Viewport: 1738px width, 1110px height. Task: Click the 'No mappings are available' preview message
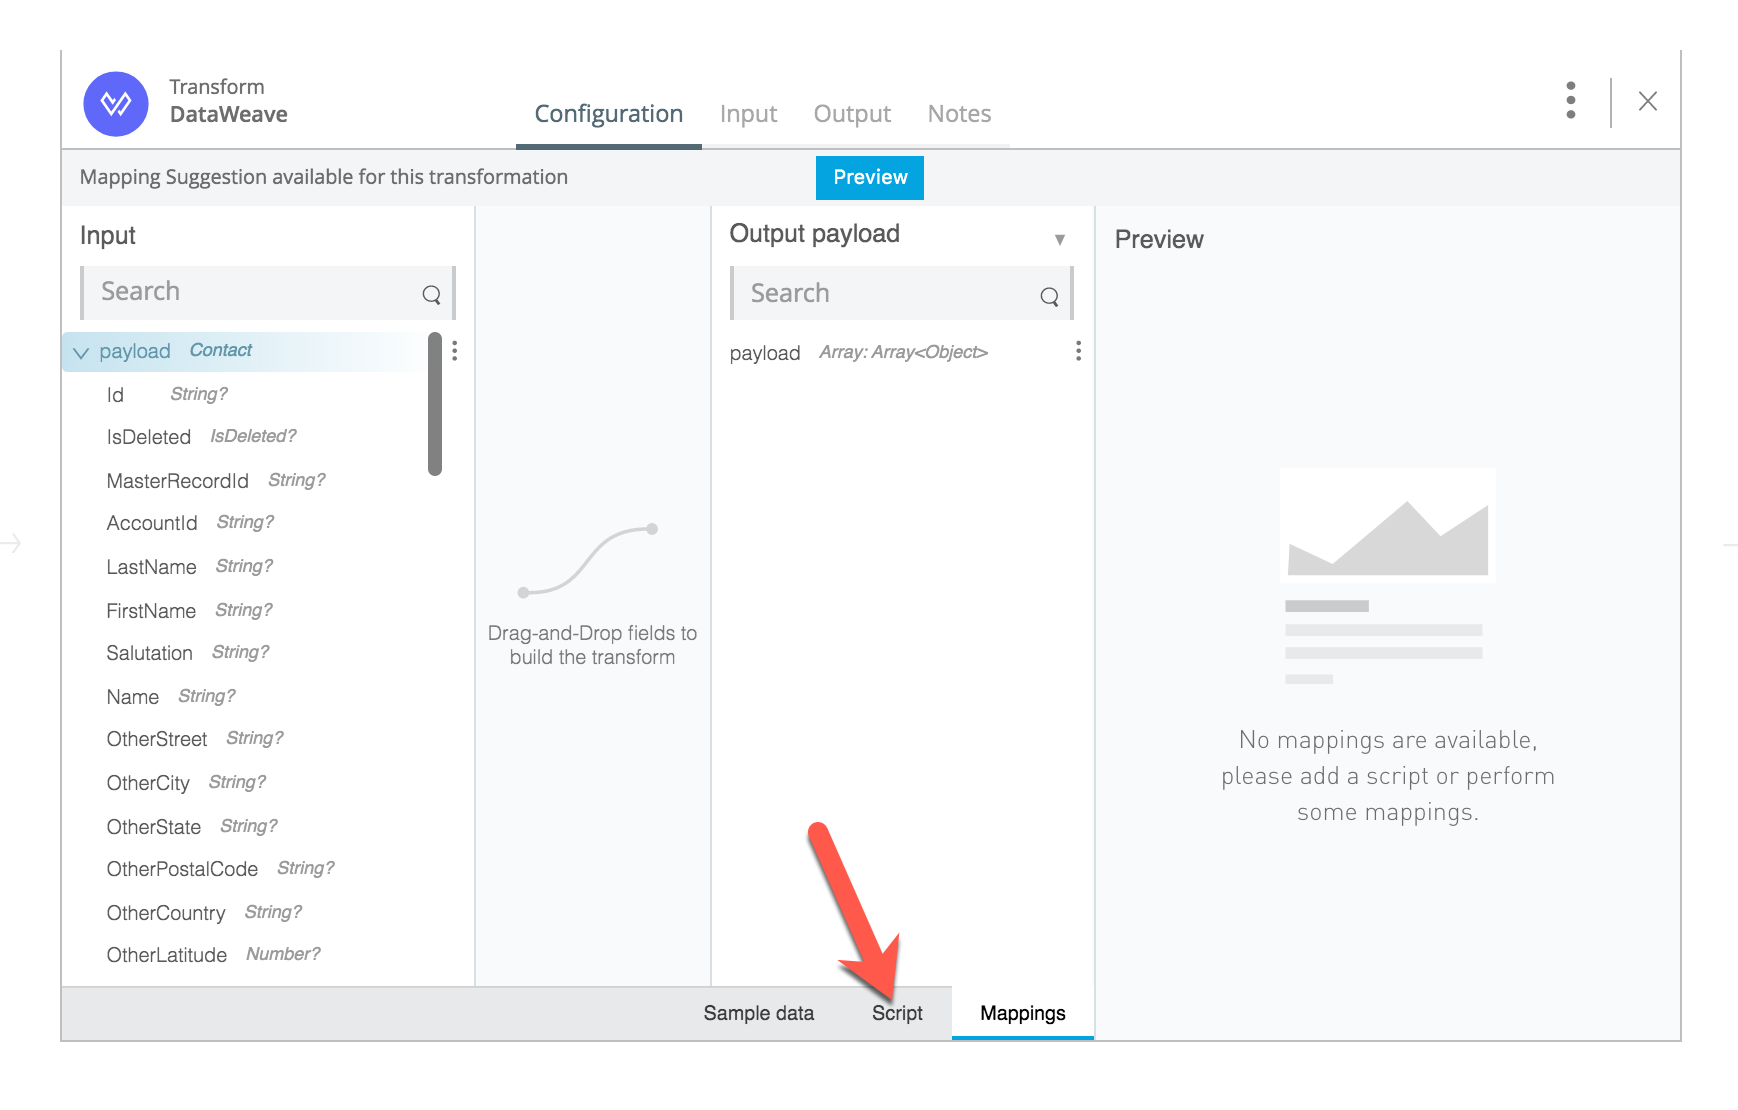point(1388,776)
